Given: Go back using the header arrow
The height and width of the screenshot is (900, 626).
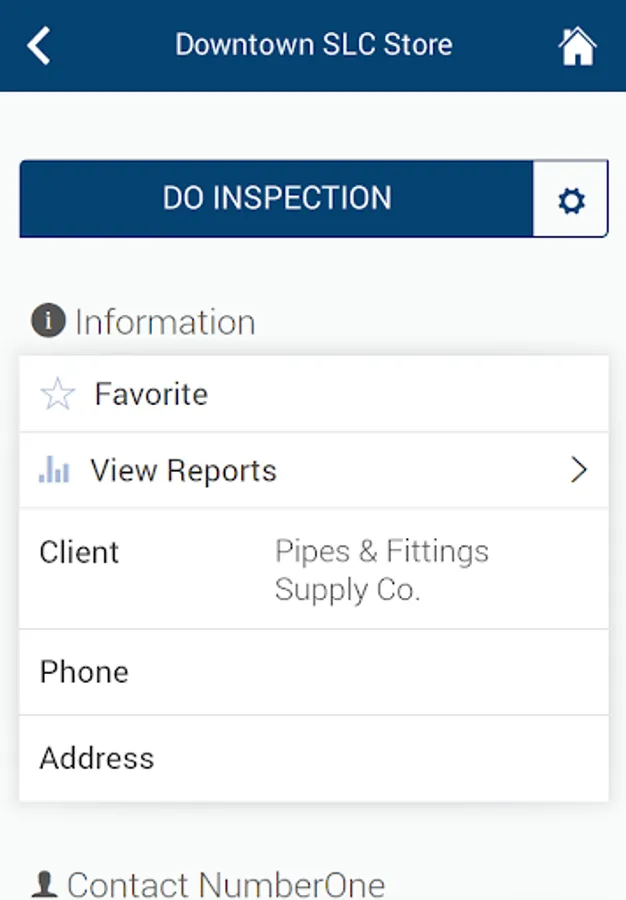Looking at the screenshot, I should click(x=39, y=45).
